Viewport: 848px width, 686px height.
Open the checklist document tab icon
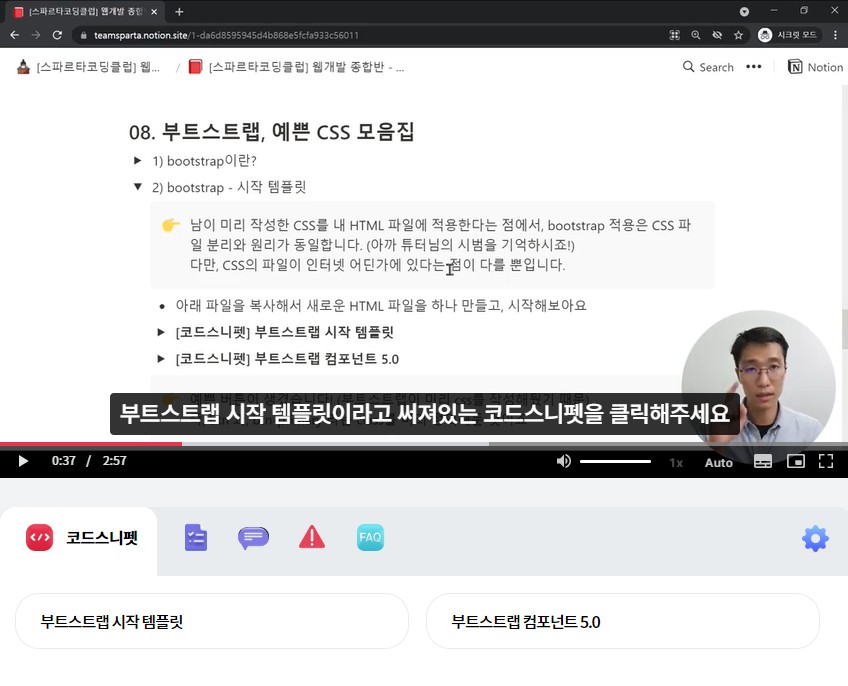click(x=196, y=537)
